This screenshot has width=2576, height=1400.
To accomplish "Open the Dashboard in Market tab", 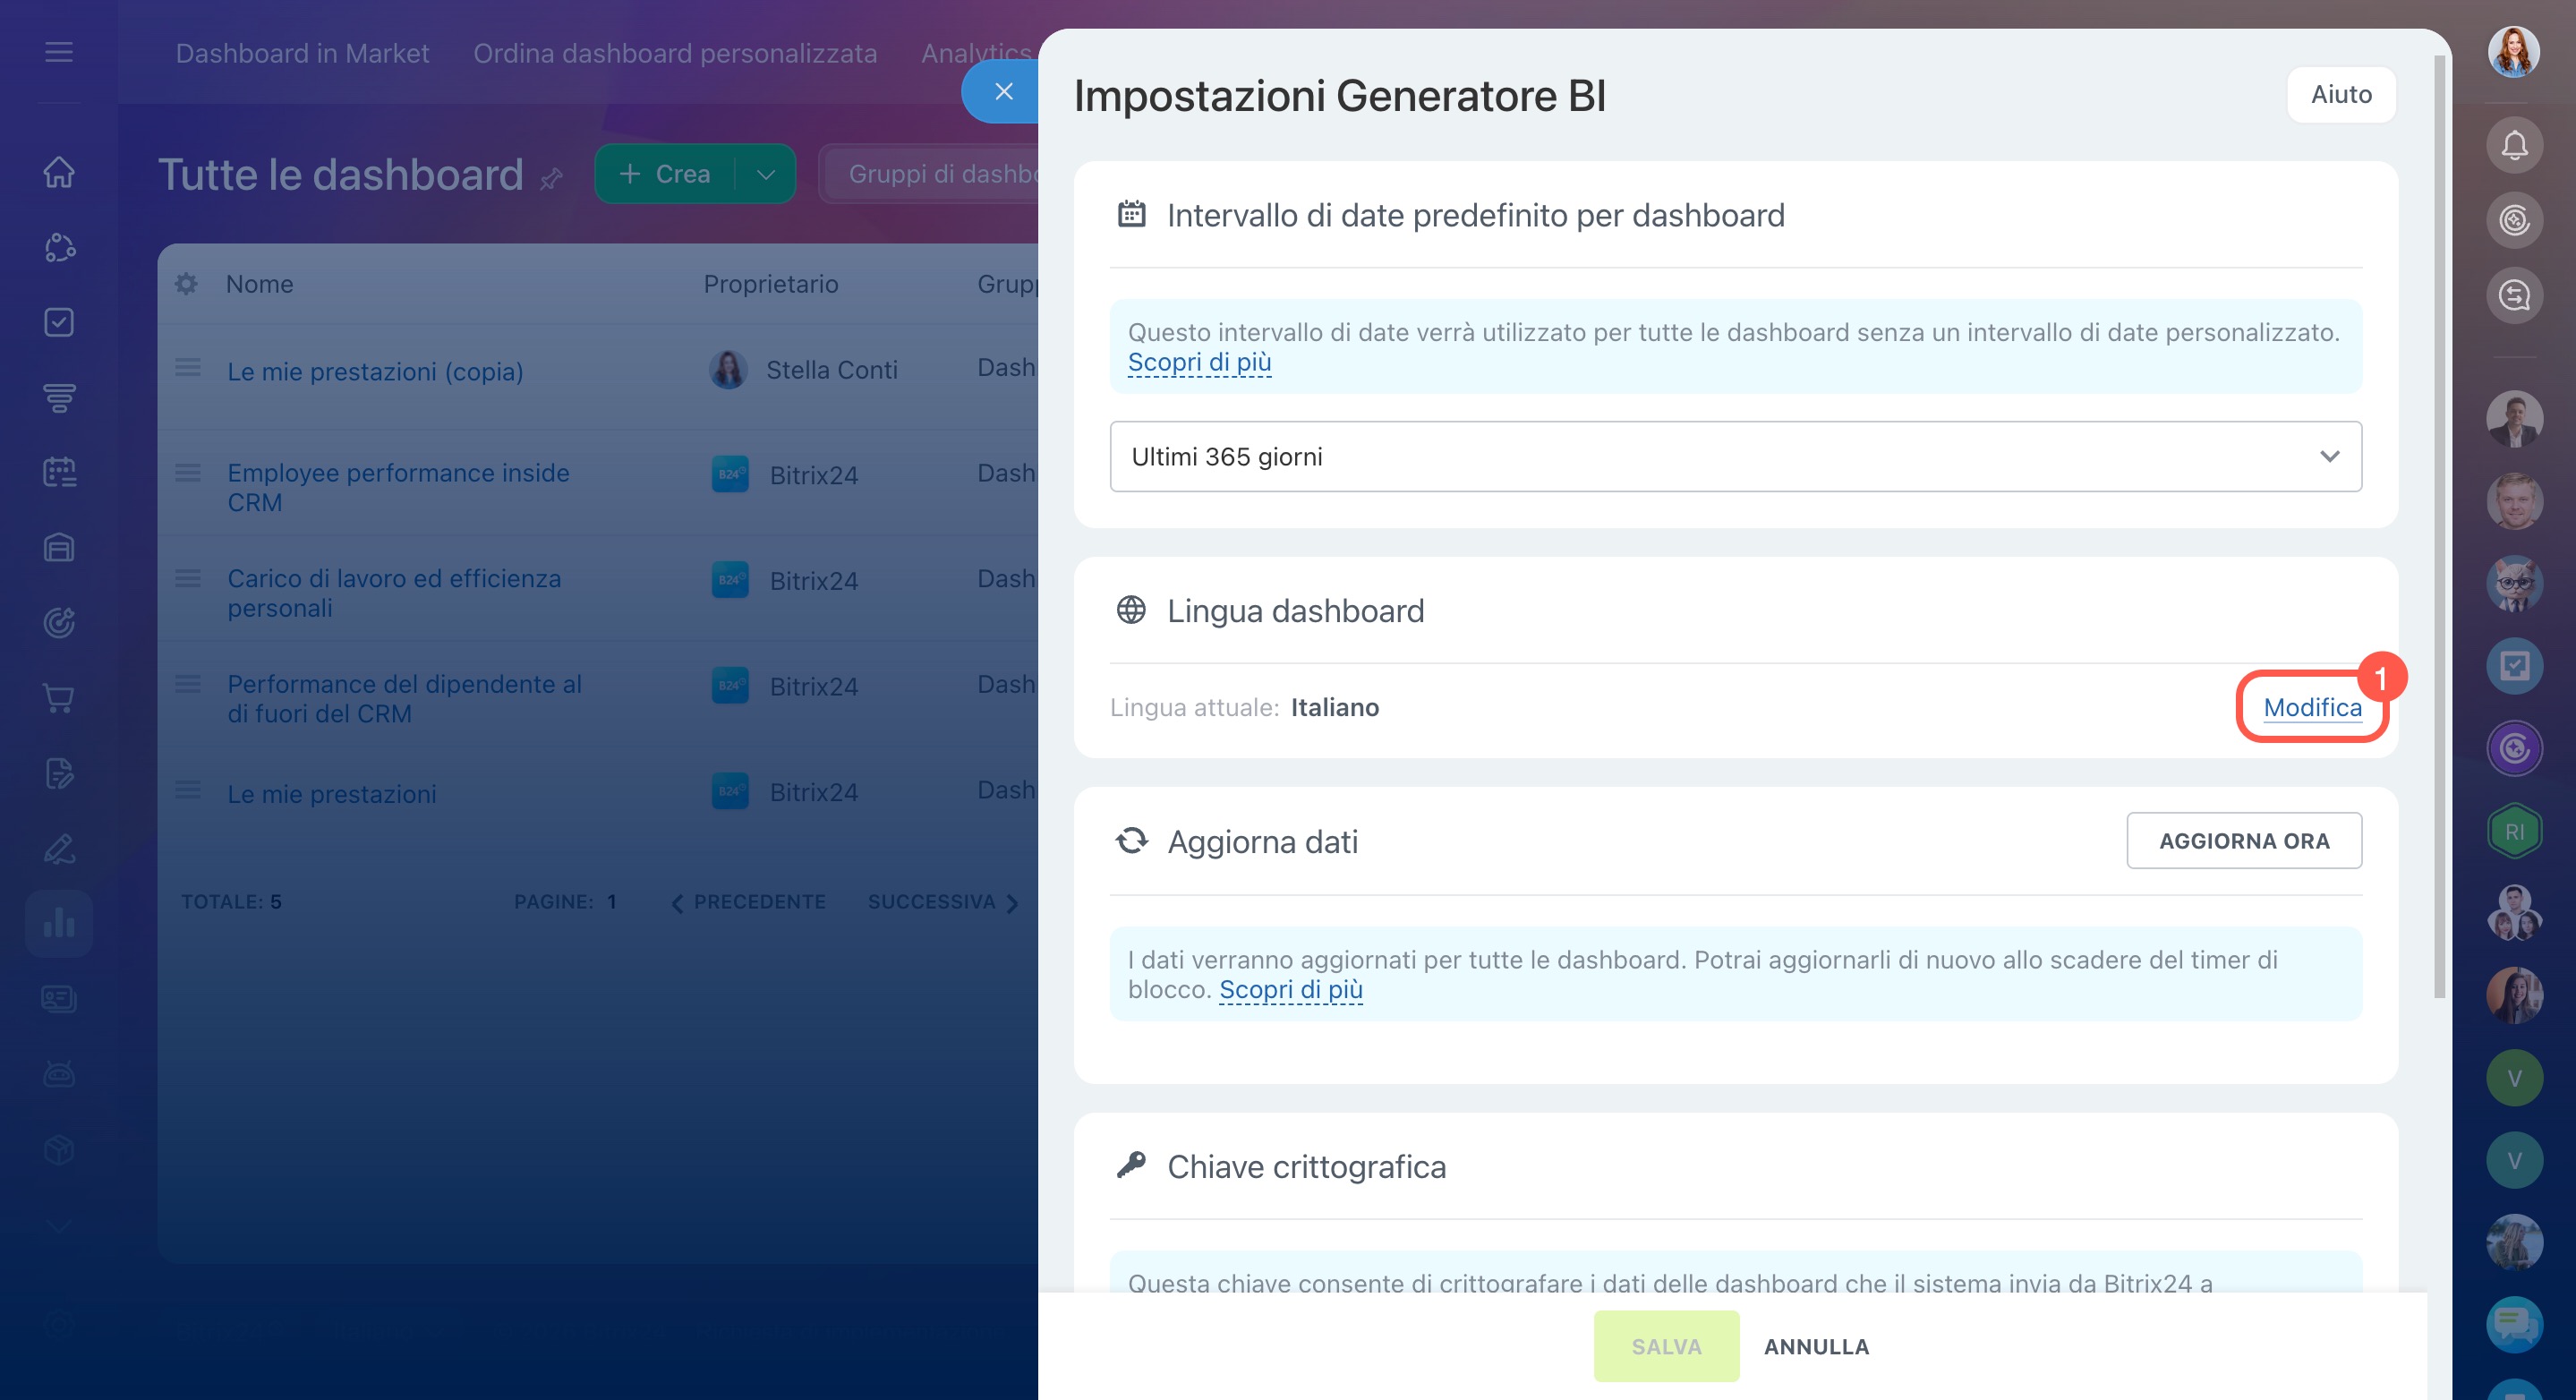I will (302, 53).
